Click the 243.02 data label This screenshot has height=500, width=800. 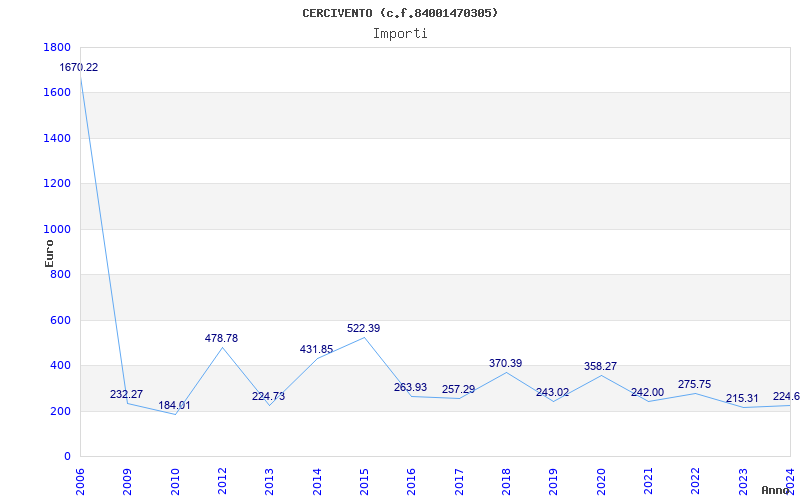pos(553,392)
